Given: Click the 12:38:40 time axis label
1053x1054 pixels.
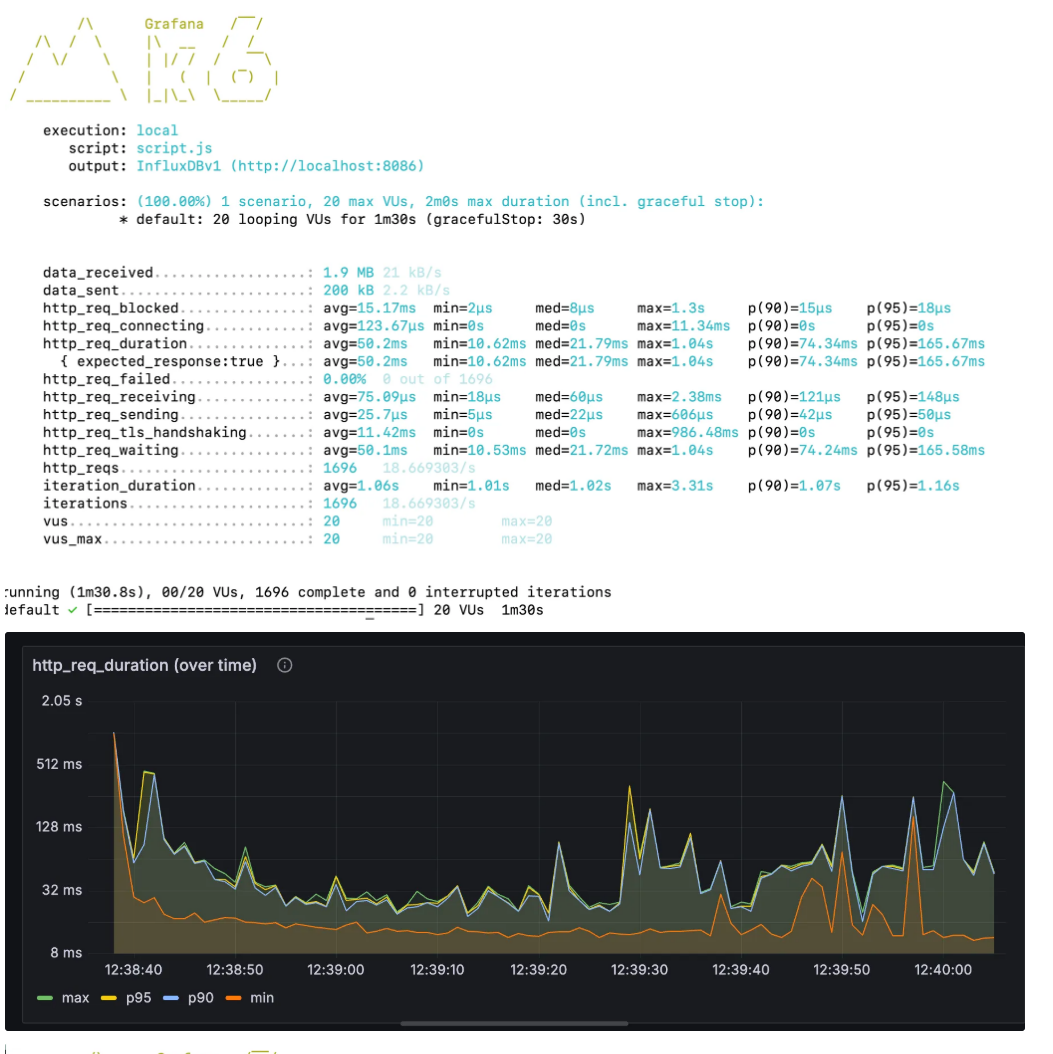Looking at the screenshot, I should [133, 969].
